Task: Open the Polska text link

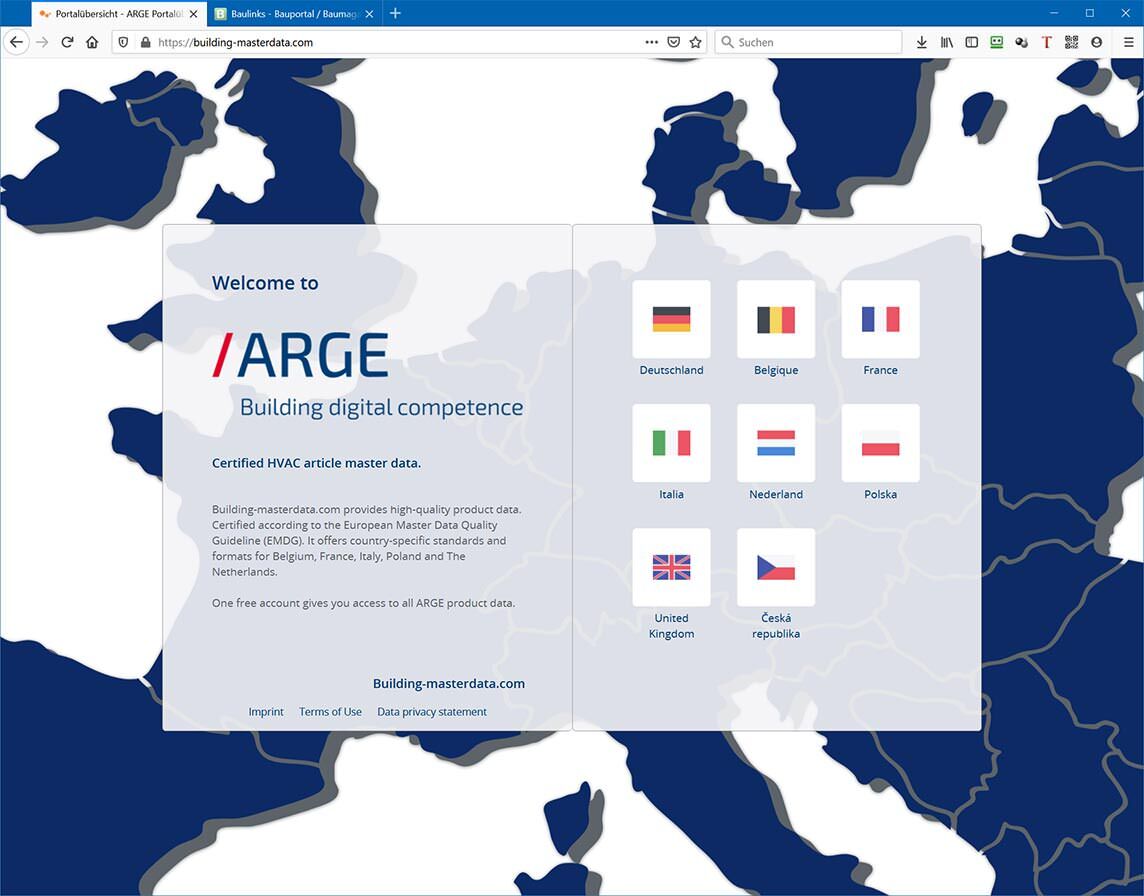Action: pos(881,494)
